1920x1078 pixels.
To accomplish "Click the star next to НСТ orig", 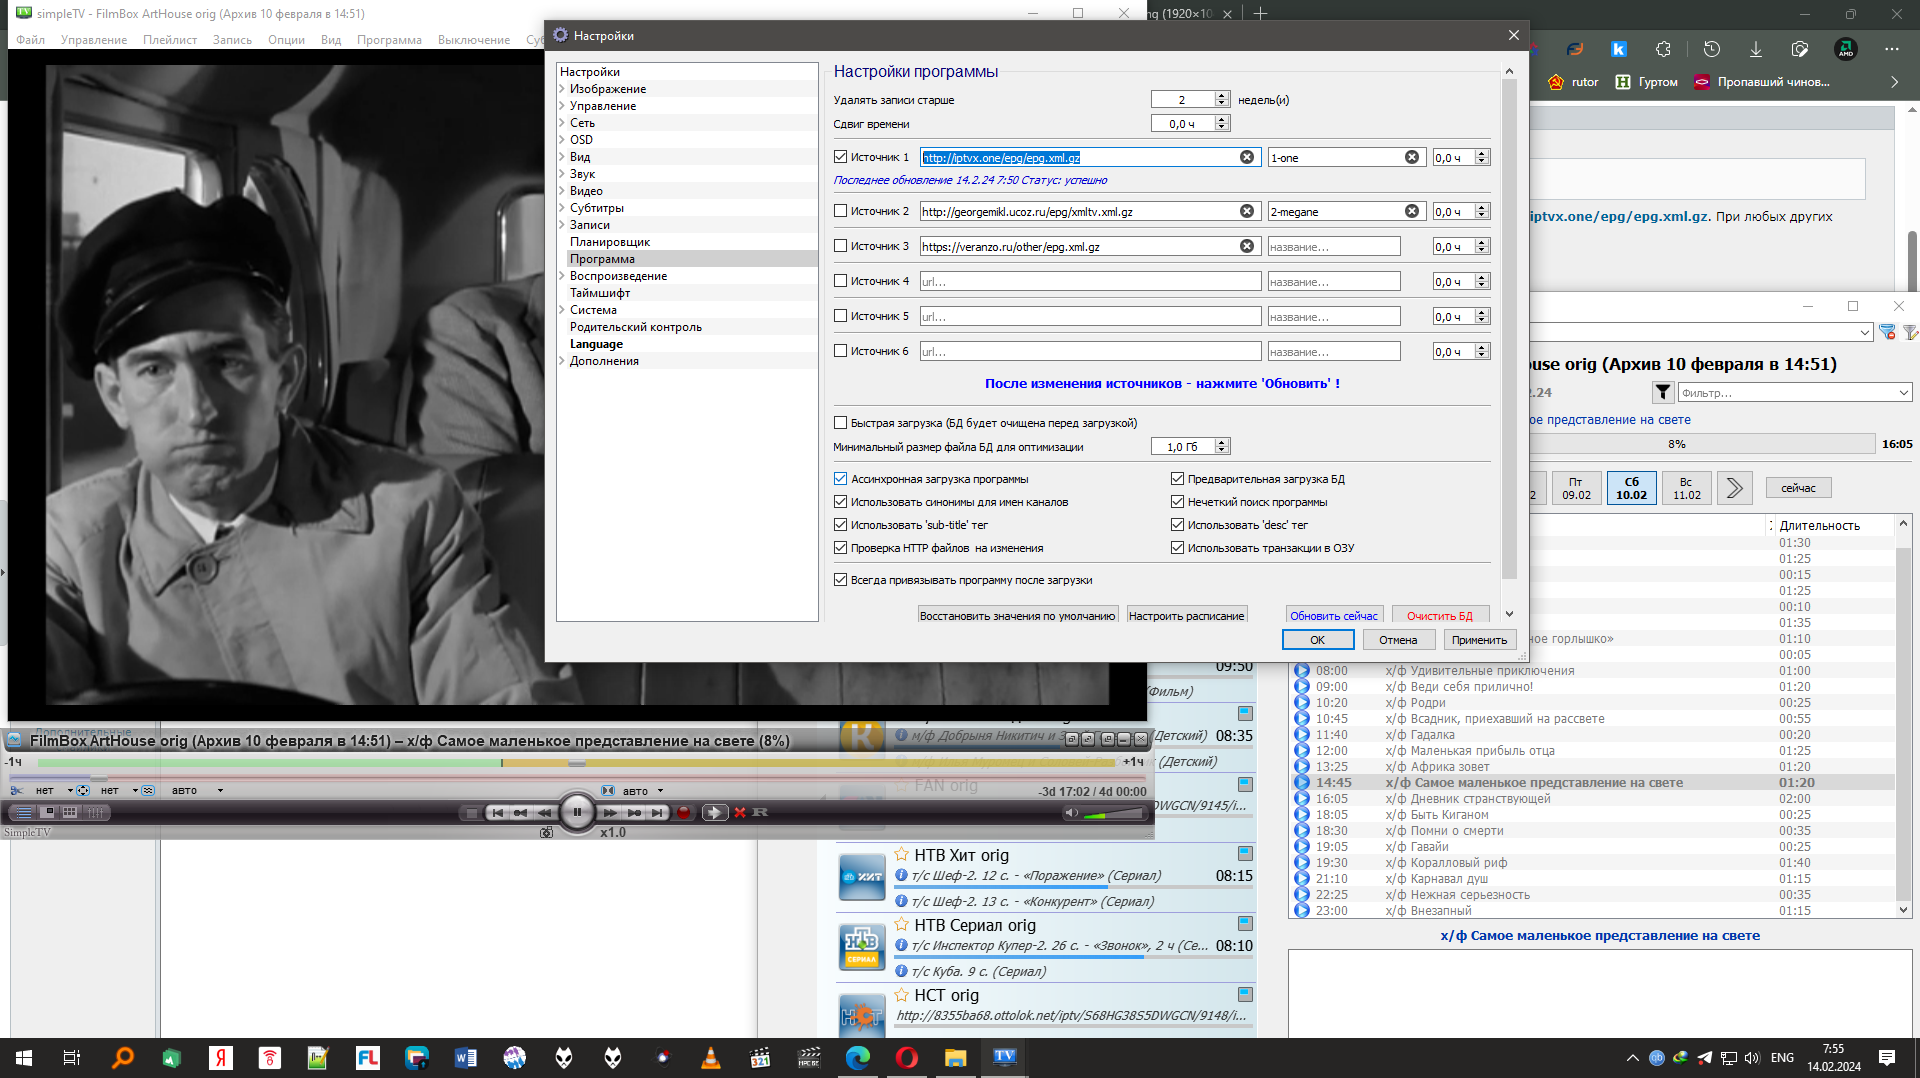I will pyautogui.click(x=901, y=995).
